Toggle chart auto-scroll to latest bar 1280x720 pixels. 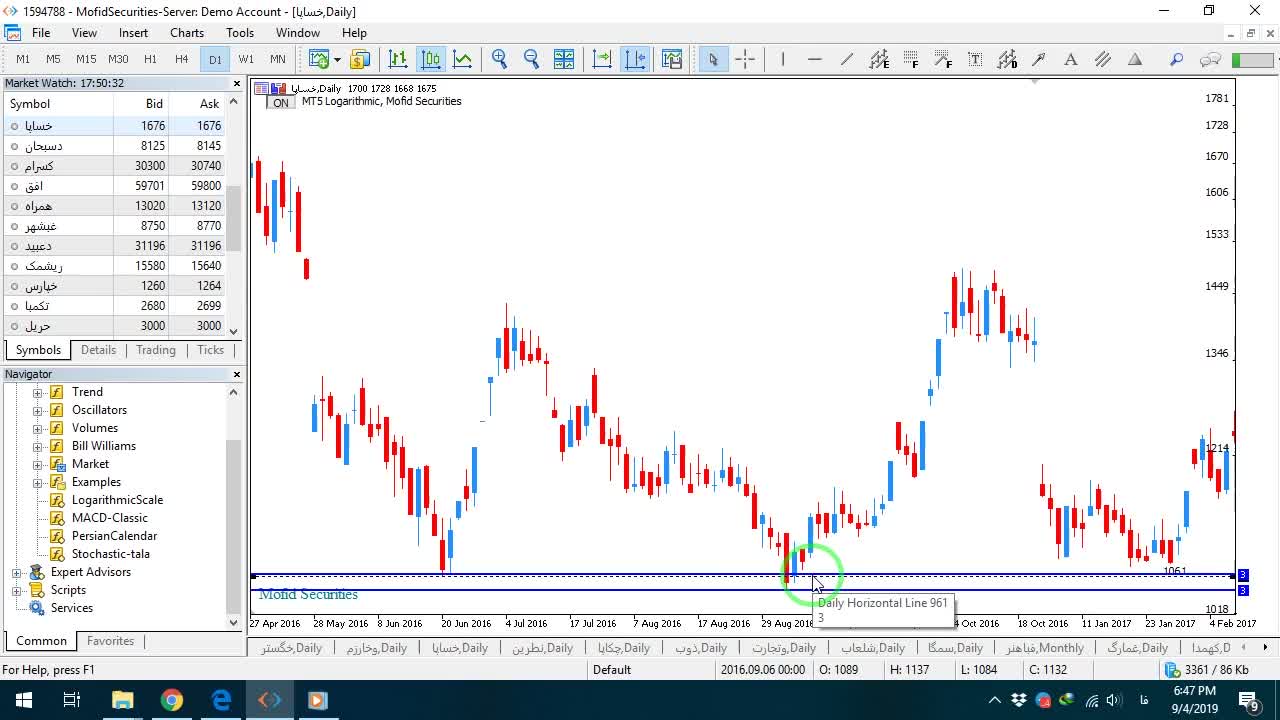click(x=602, y=59)
